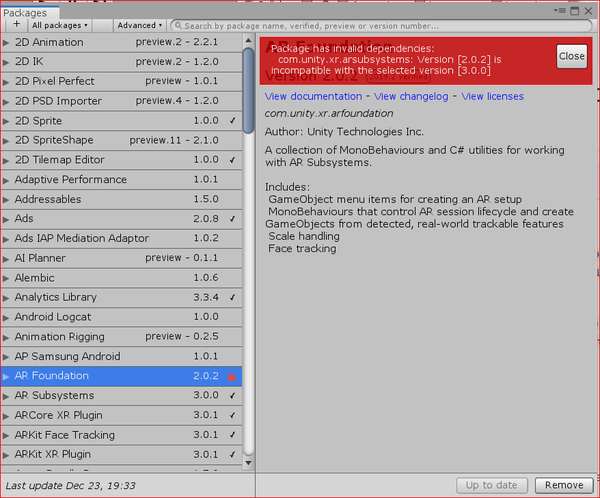Select the Adaptive Performance package

[x=121, y=180]
